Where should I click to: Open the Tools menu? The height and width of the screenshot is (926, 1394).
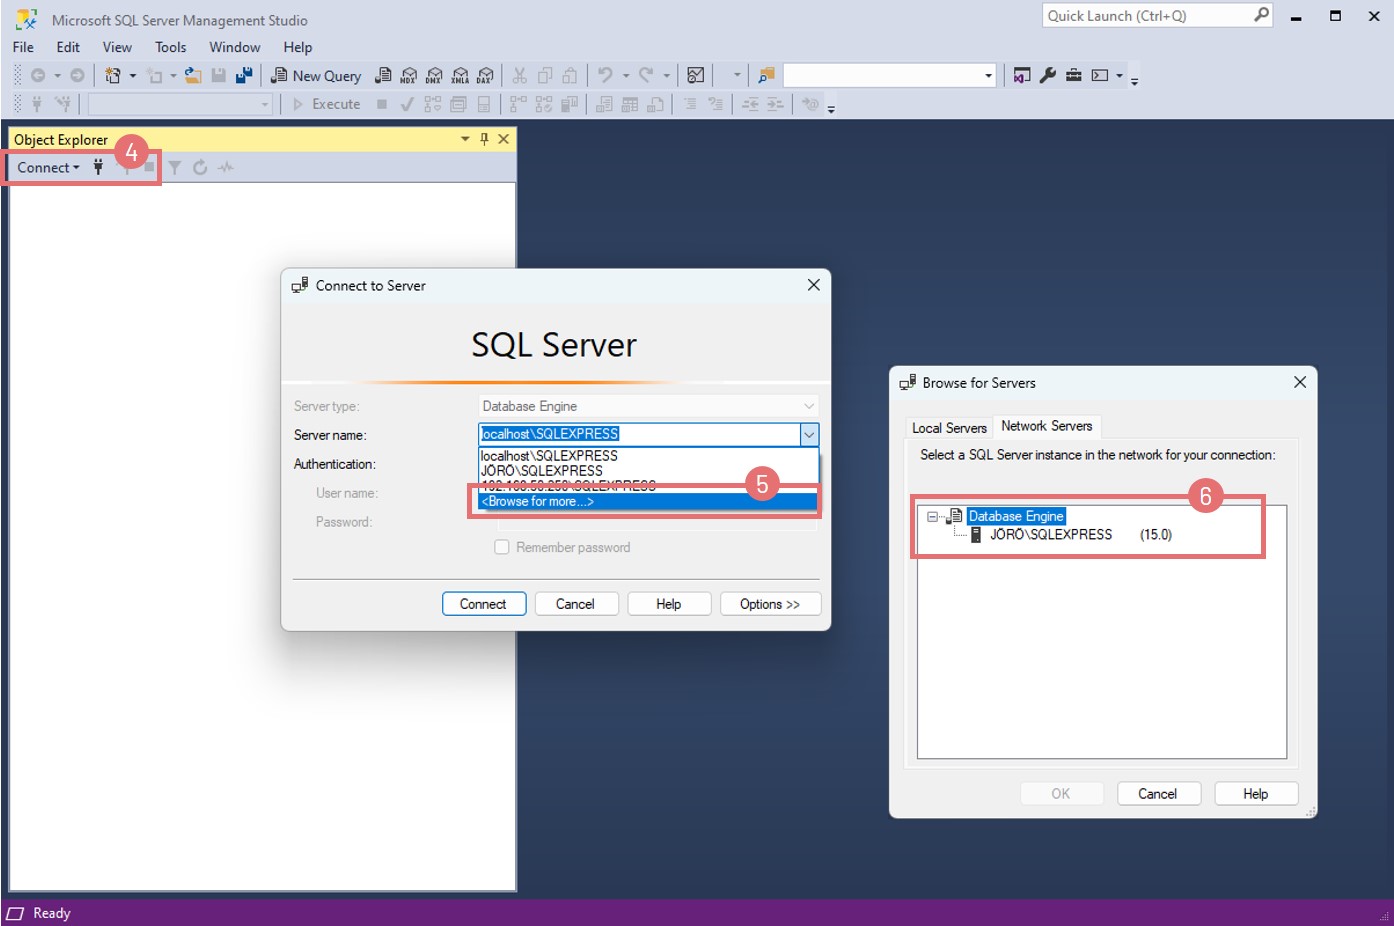click(x=170, y=47)
